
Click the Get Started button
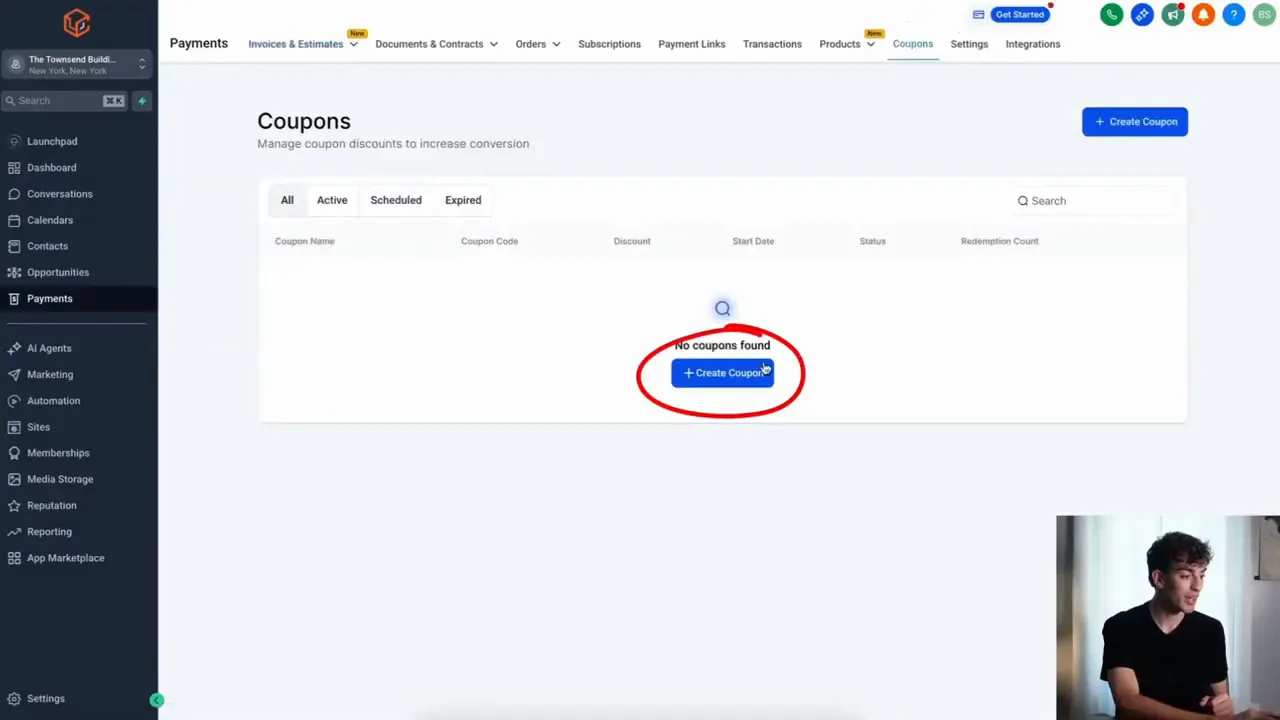1020,14
